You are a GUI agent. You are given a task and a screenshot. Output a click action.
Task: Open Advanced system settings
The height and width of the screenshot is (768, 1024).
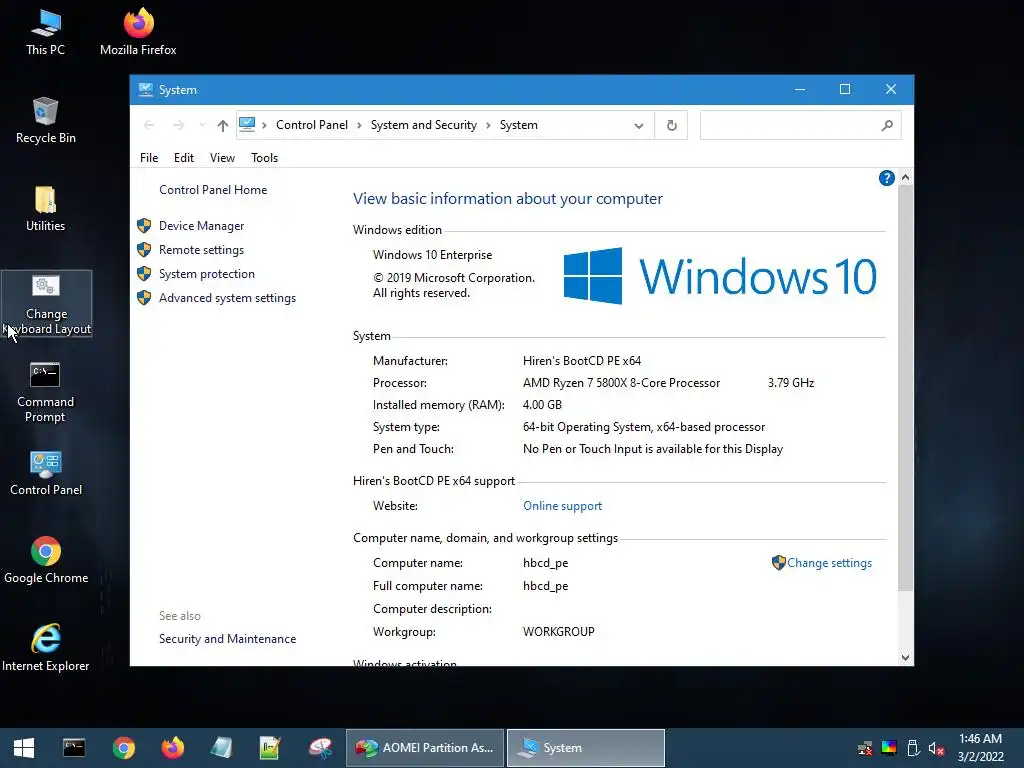(x=227, y=298)
